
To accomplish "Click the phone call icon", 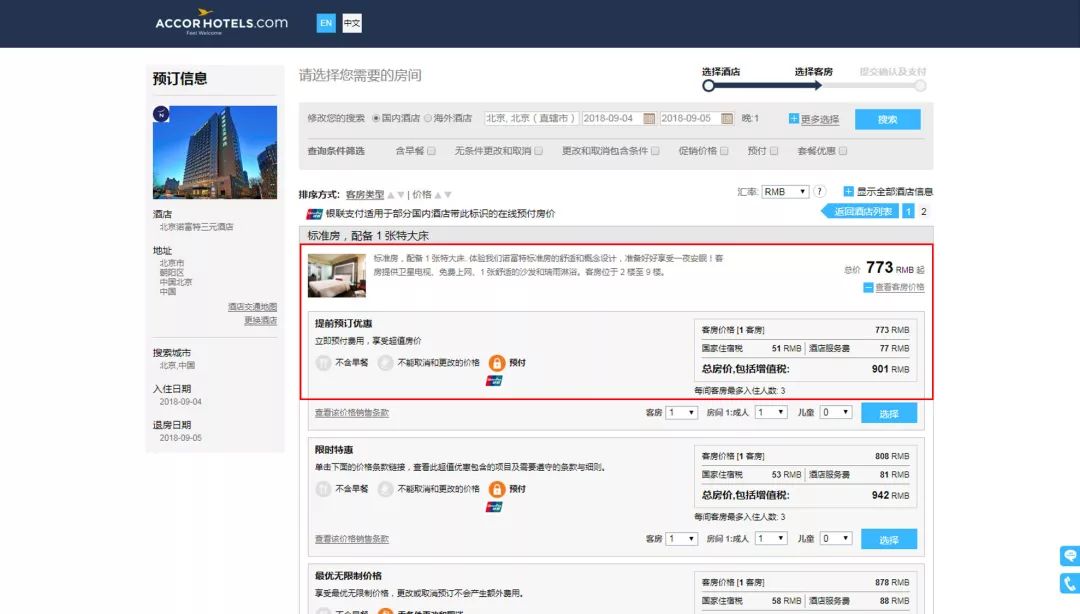I will [1069, 583].
